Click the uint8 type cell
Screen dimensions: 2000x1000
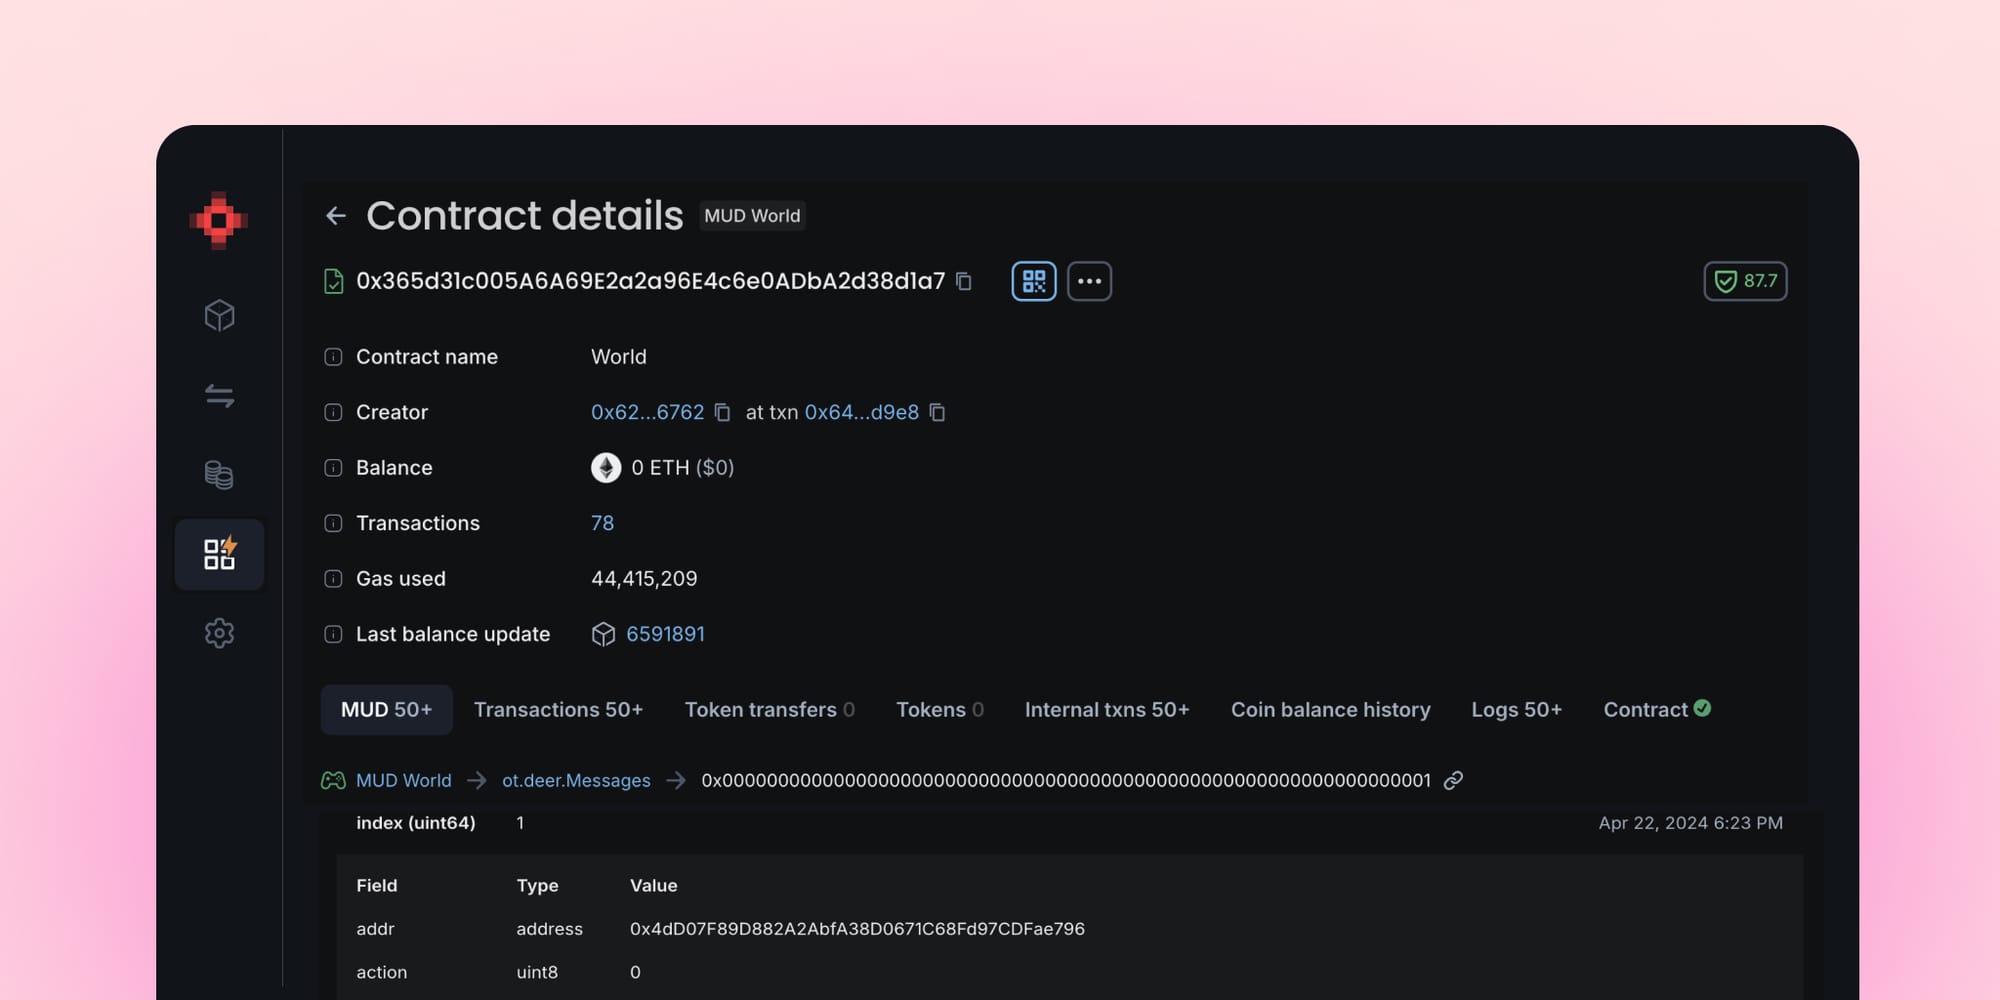pos(537,972)
